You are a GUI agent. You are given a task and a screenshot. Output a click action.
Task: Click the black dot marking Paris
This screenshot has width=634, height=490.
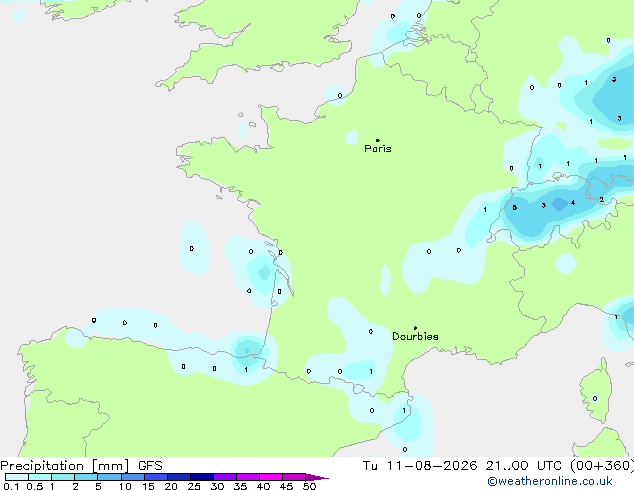(x=378, y=140)
